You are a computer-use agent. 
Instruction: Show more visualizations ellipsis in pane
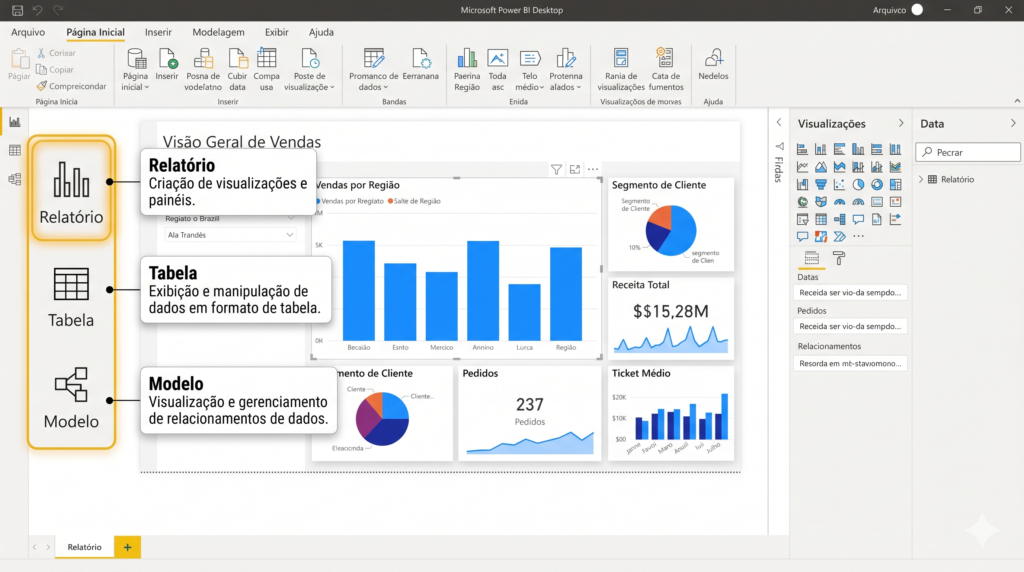click(x=858, y=236)
